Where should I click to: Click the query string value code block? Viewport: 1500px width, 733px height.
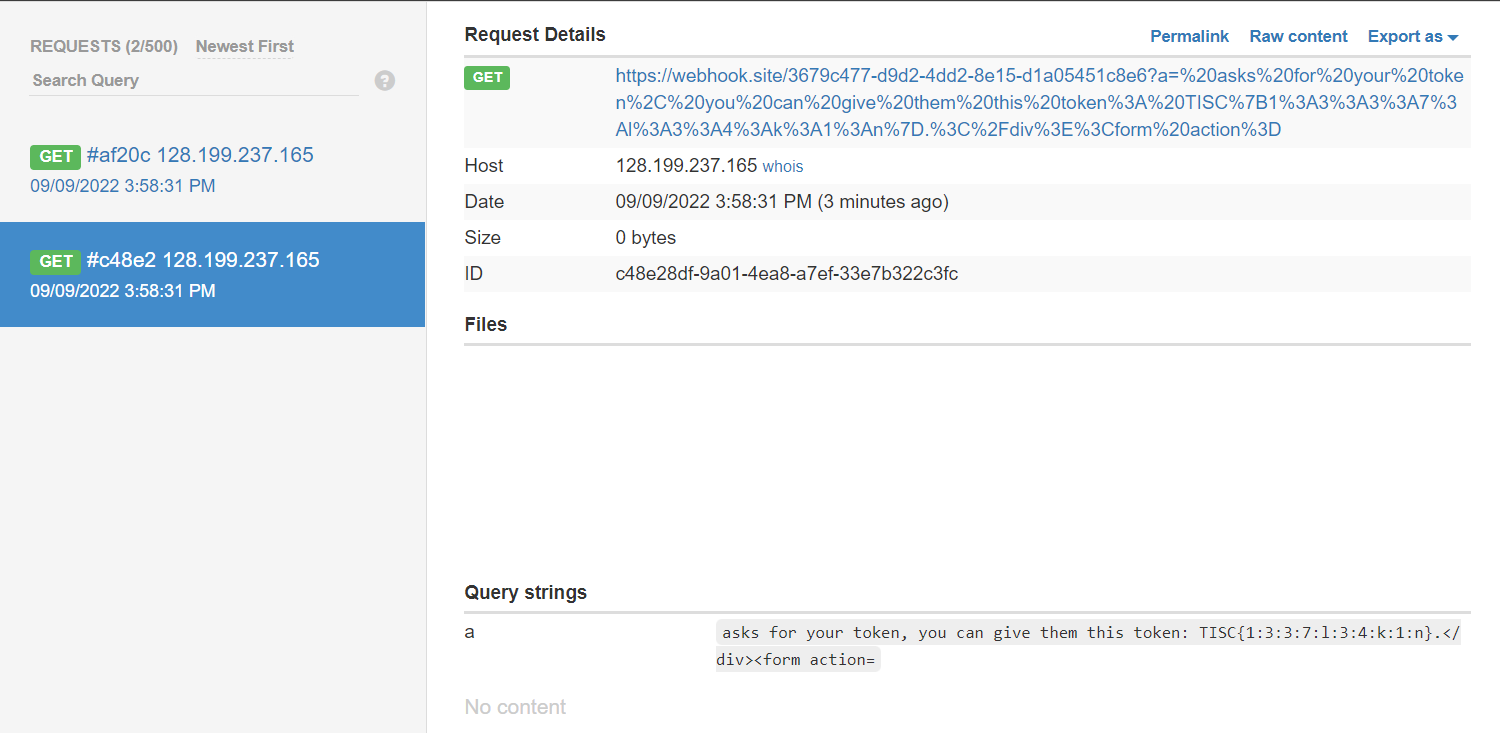(x=1087, y=645)
